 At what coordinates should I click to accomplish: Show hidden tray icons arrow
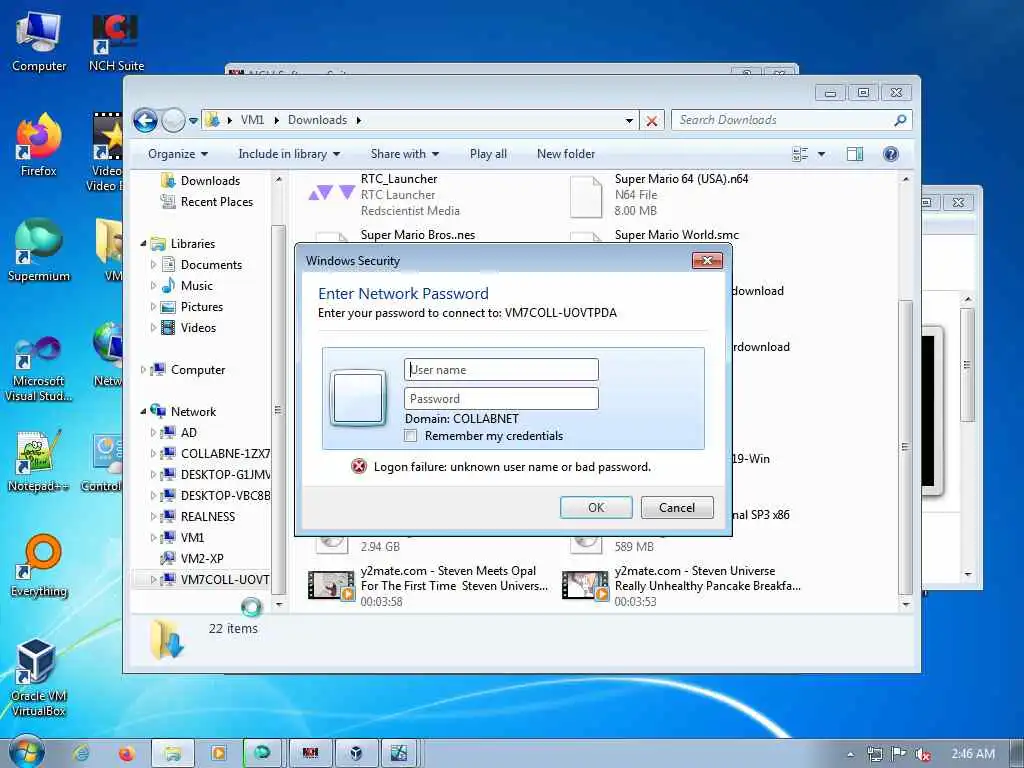pos(850,754)
